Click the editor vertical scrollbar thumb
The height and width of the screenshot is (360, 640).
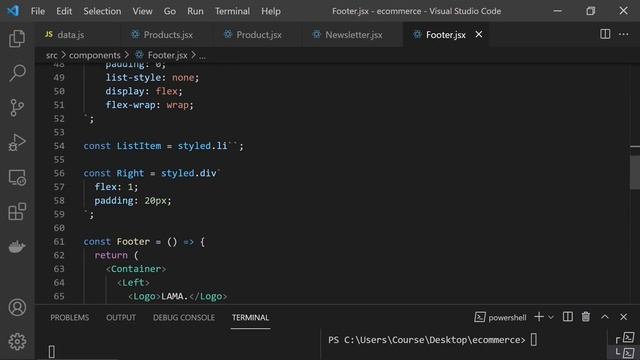[635, 172]
